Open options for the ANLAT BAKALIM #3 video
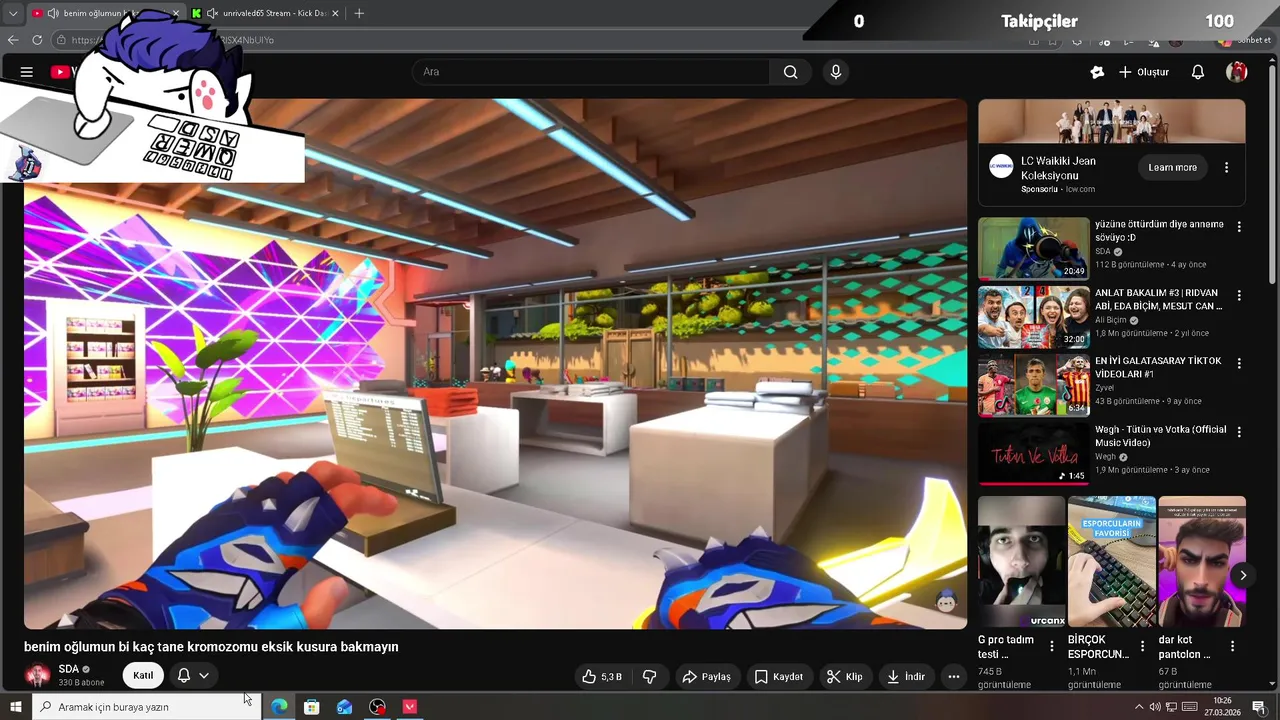 click(1239, 296)
